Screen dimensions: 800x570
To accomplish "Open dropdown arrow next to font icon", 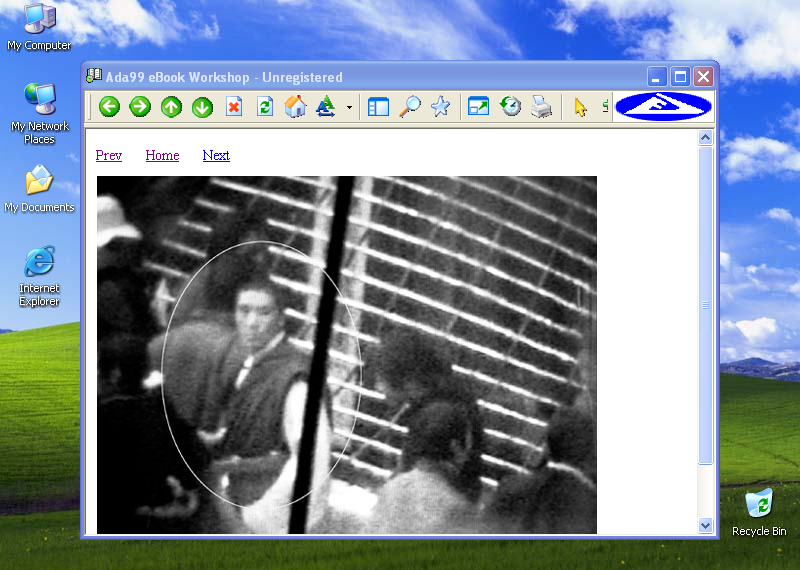I will click(349, 108).
